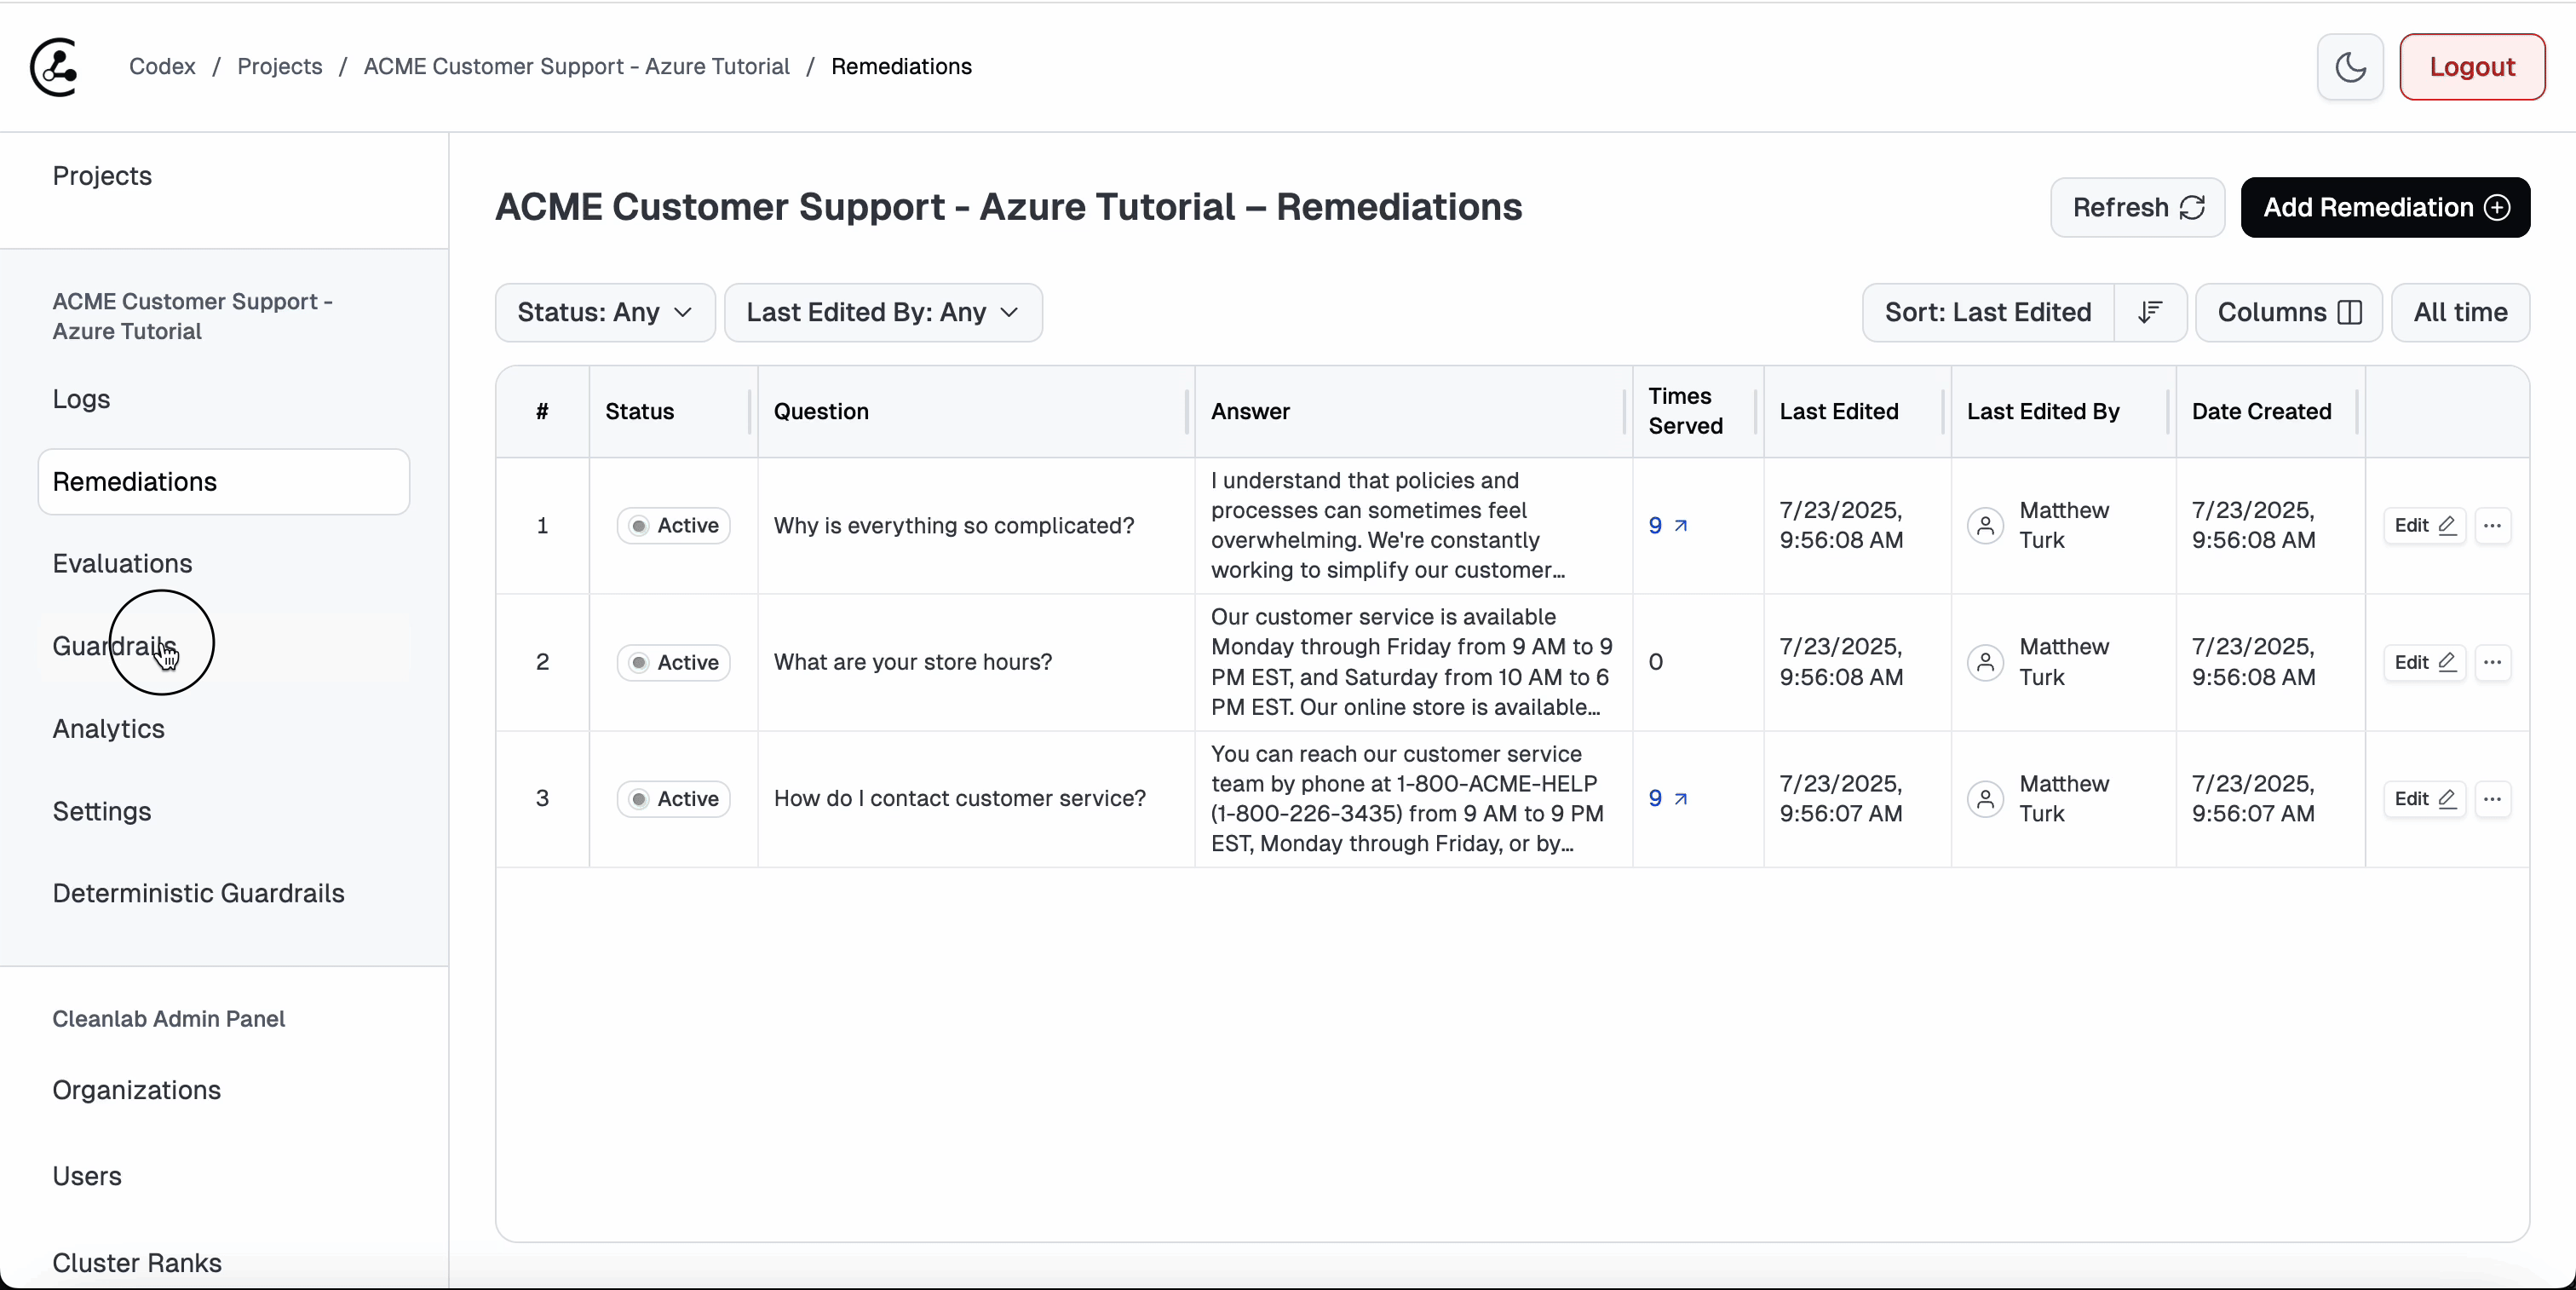Click question 'What are your store hours?'
Viewport: 2576px width, 1290px height.
click(x=913, y=662)
